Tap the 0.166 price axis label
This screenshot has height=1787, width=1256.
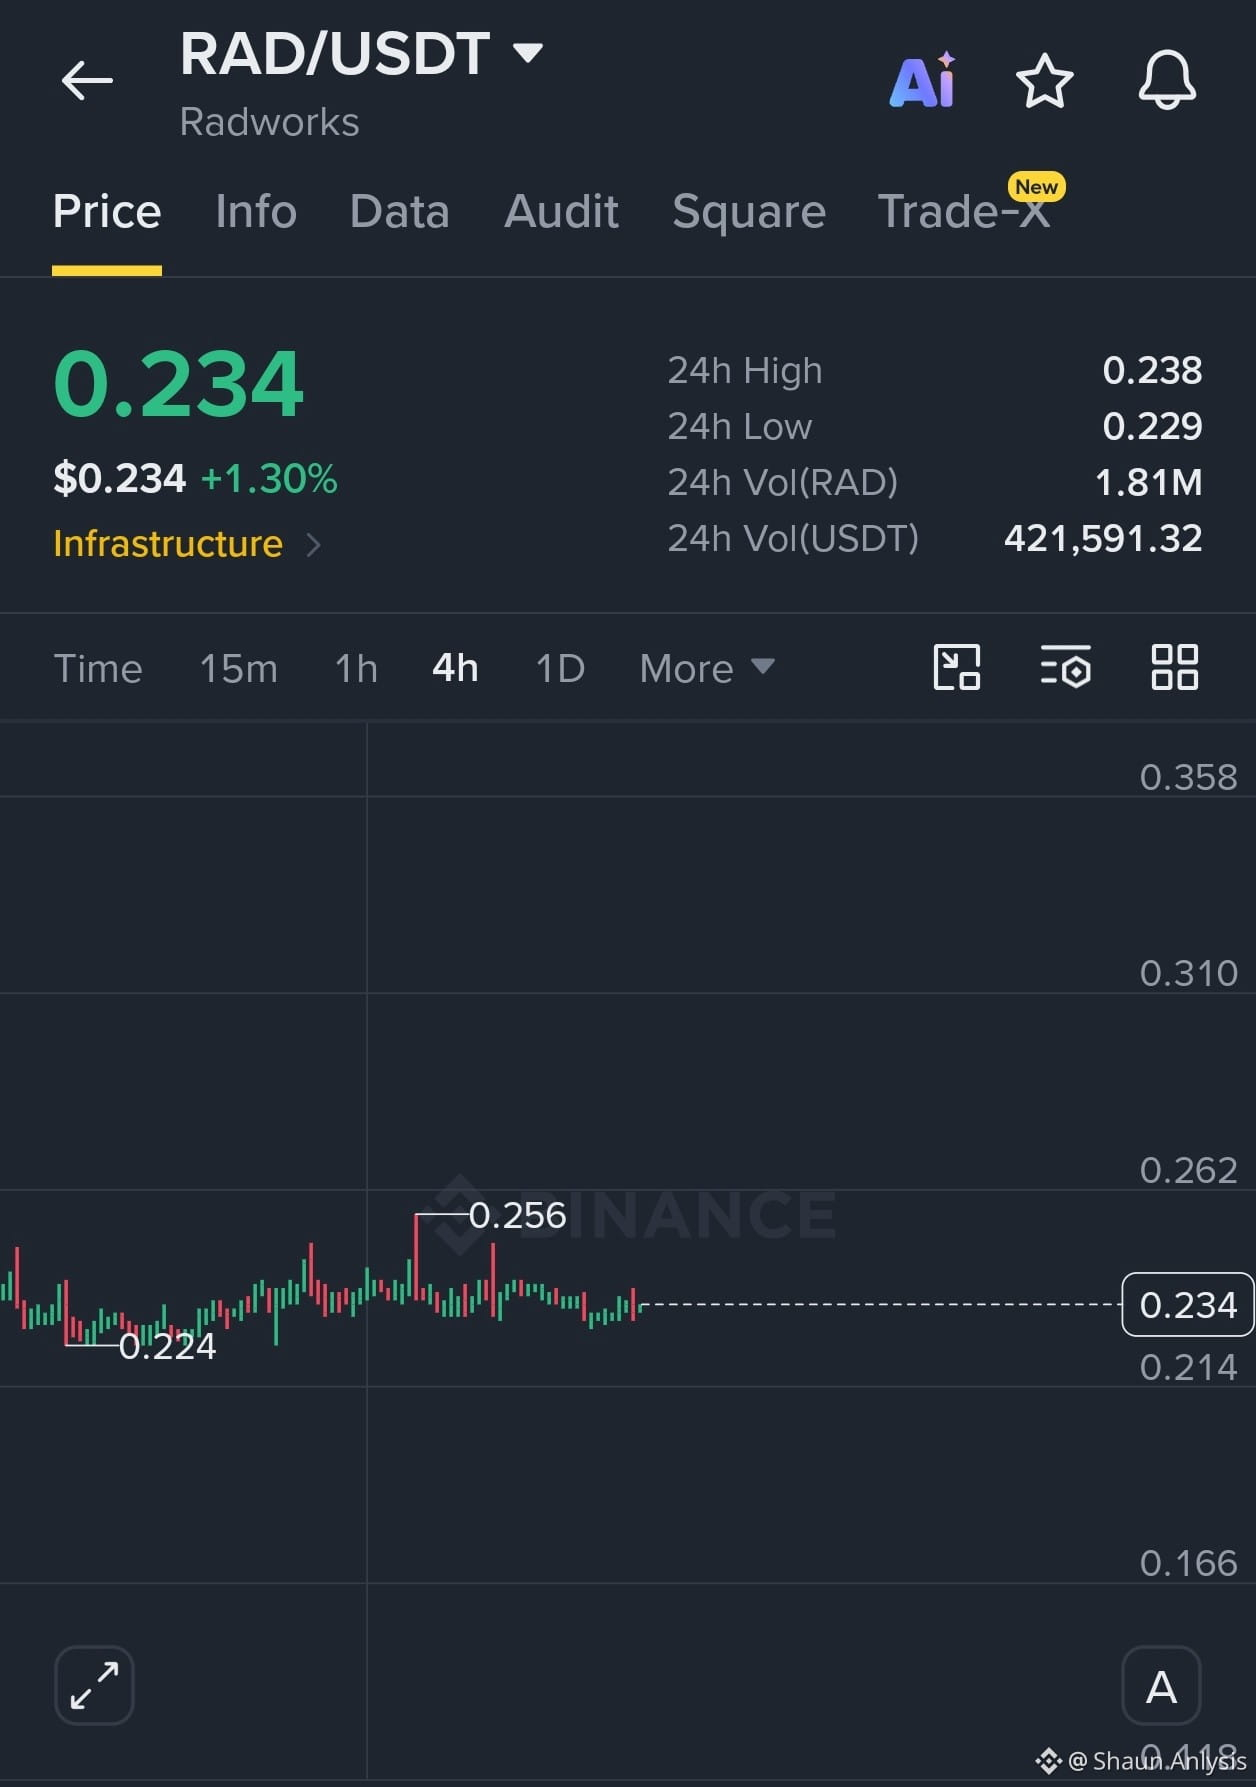(x=1188, y=1563)
